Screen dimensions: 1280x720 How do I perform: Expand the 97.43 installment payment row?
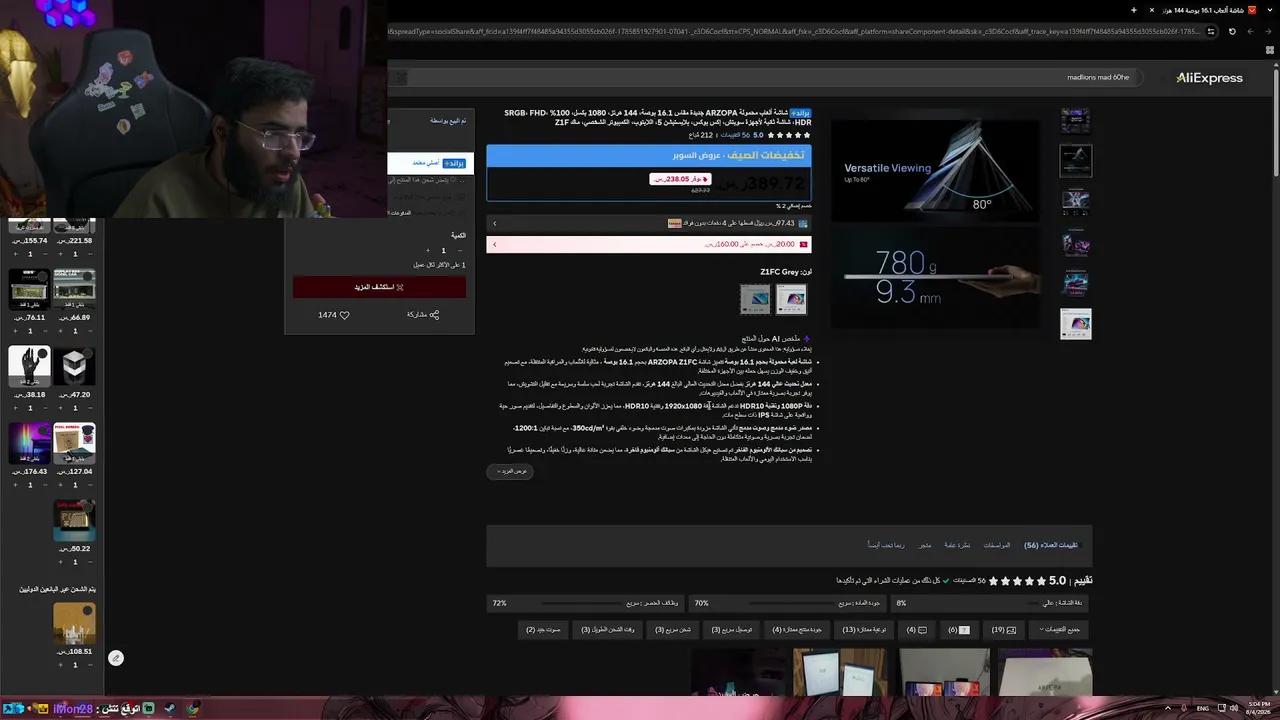(649, 223)
